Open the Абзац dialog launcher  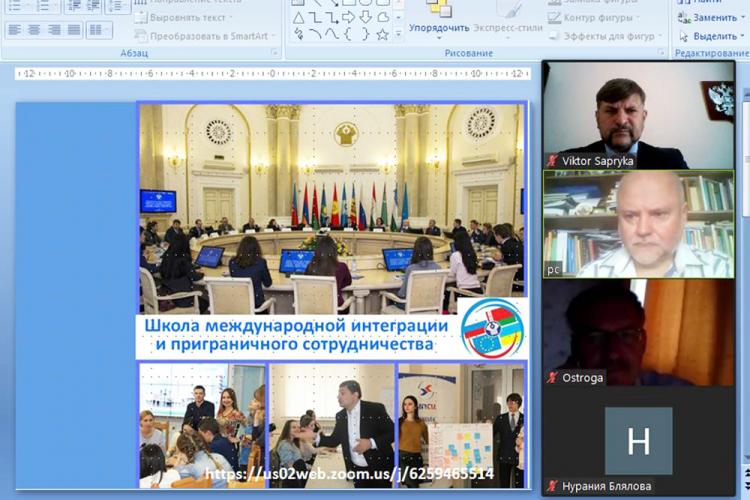click(x=275, y=52)
